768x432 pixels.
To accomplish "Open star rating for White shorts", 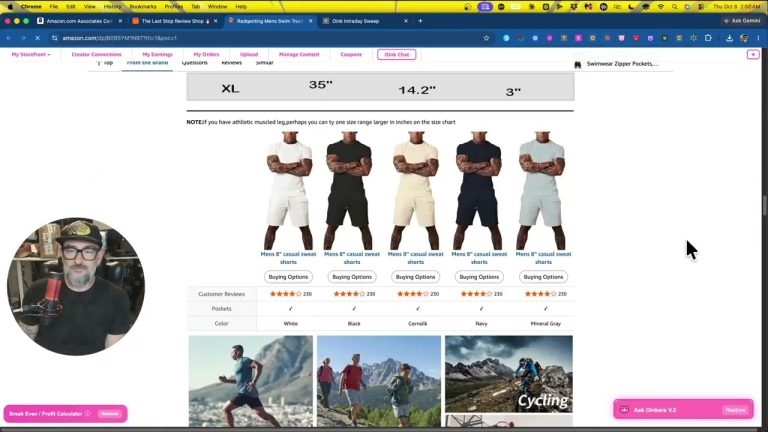I will coord(286,294).
